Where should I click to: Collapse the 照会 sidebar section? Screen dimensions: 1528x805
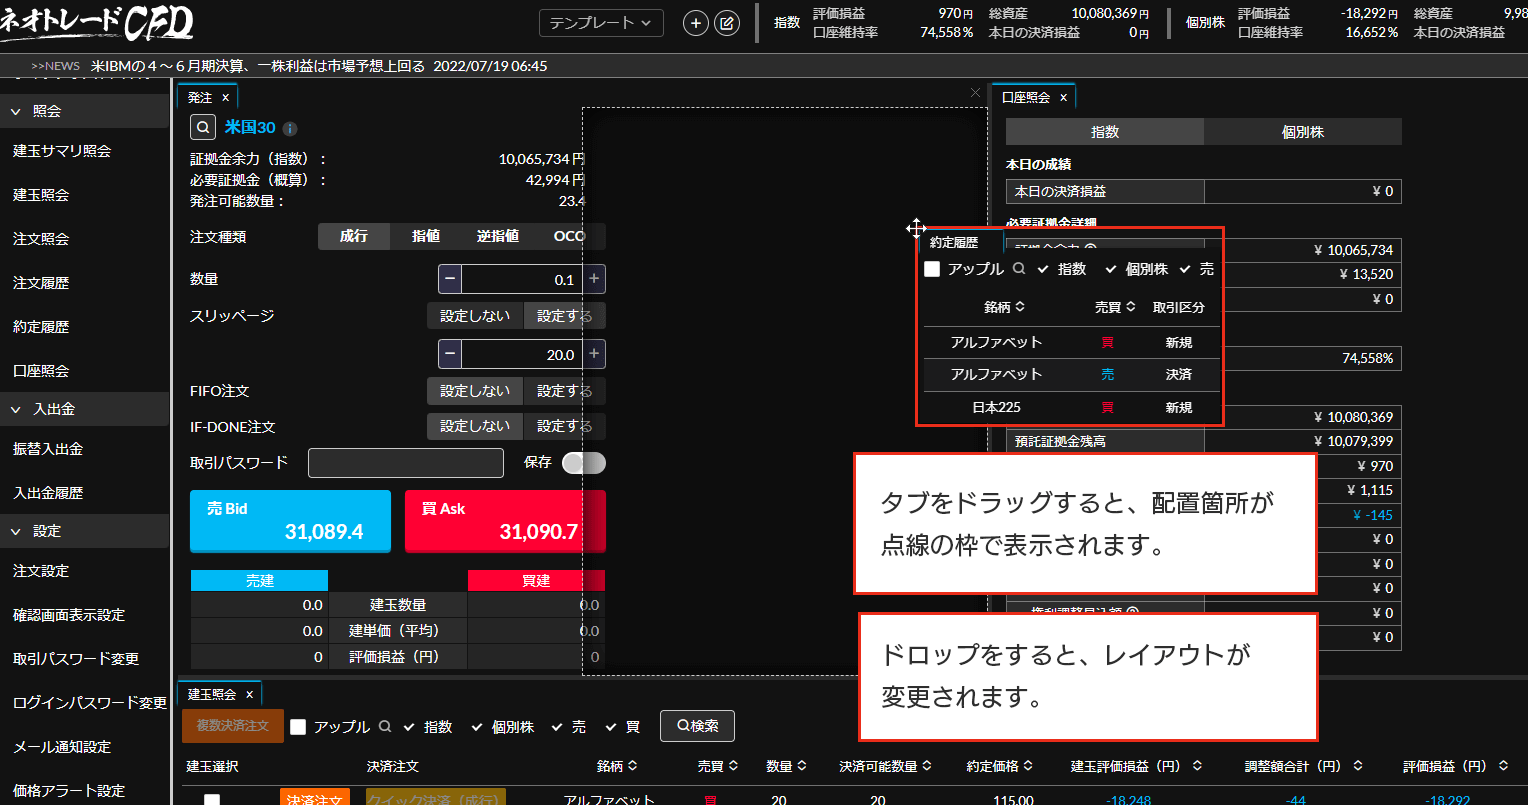point(84,111)
